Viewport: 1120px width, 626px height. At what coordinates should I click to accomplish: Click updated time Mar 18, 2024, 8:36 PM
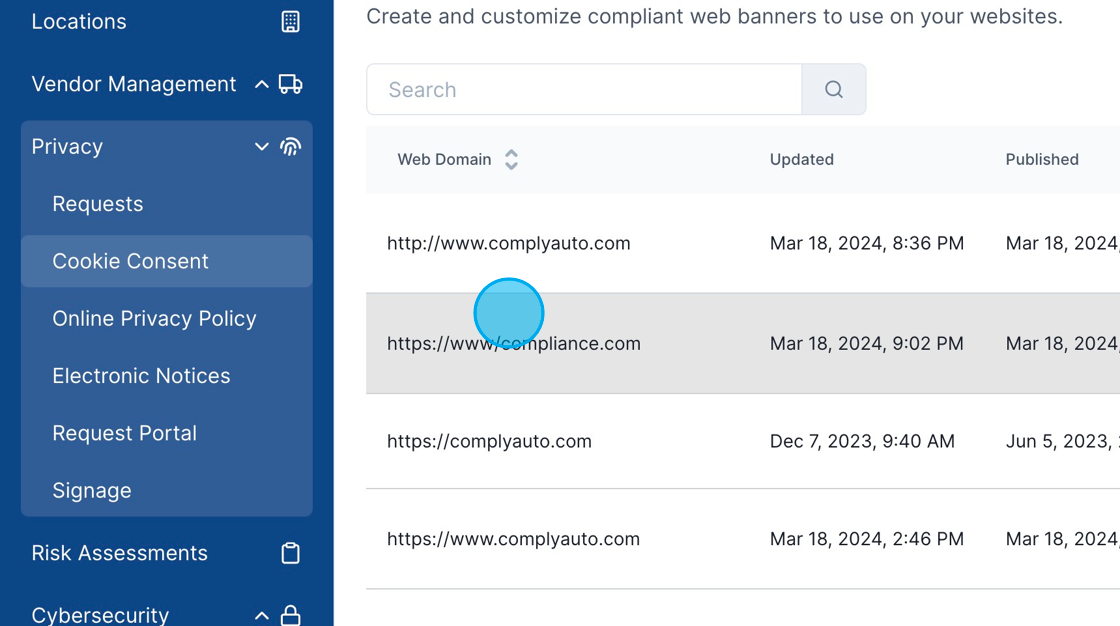click(x=866, y=243)
